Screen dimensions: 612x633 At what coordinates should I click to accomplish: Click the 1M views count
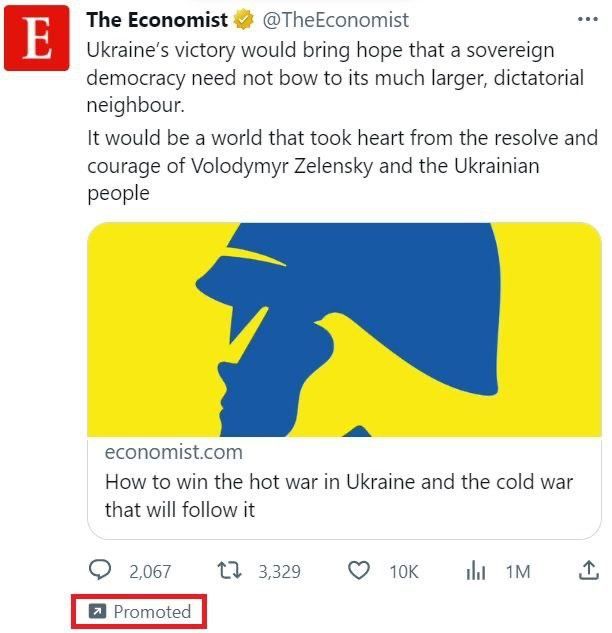coord(518,572)
